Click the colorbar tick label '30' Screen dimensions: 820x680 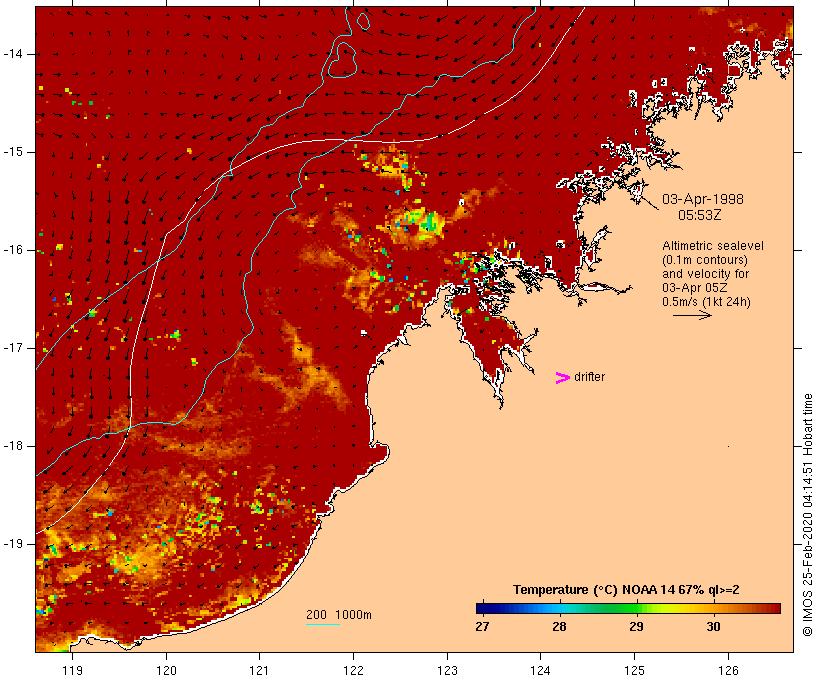[713, 626]
